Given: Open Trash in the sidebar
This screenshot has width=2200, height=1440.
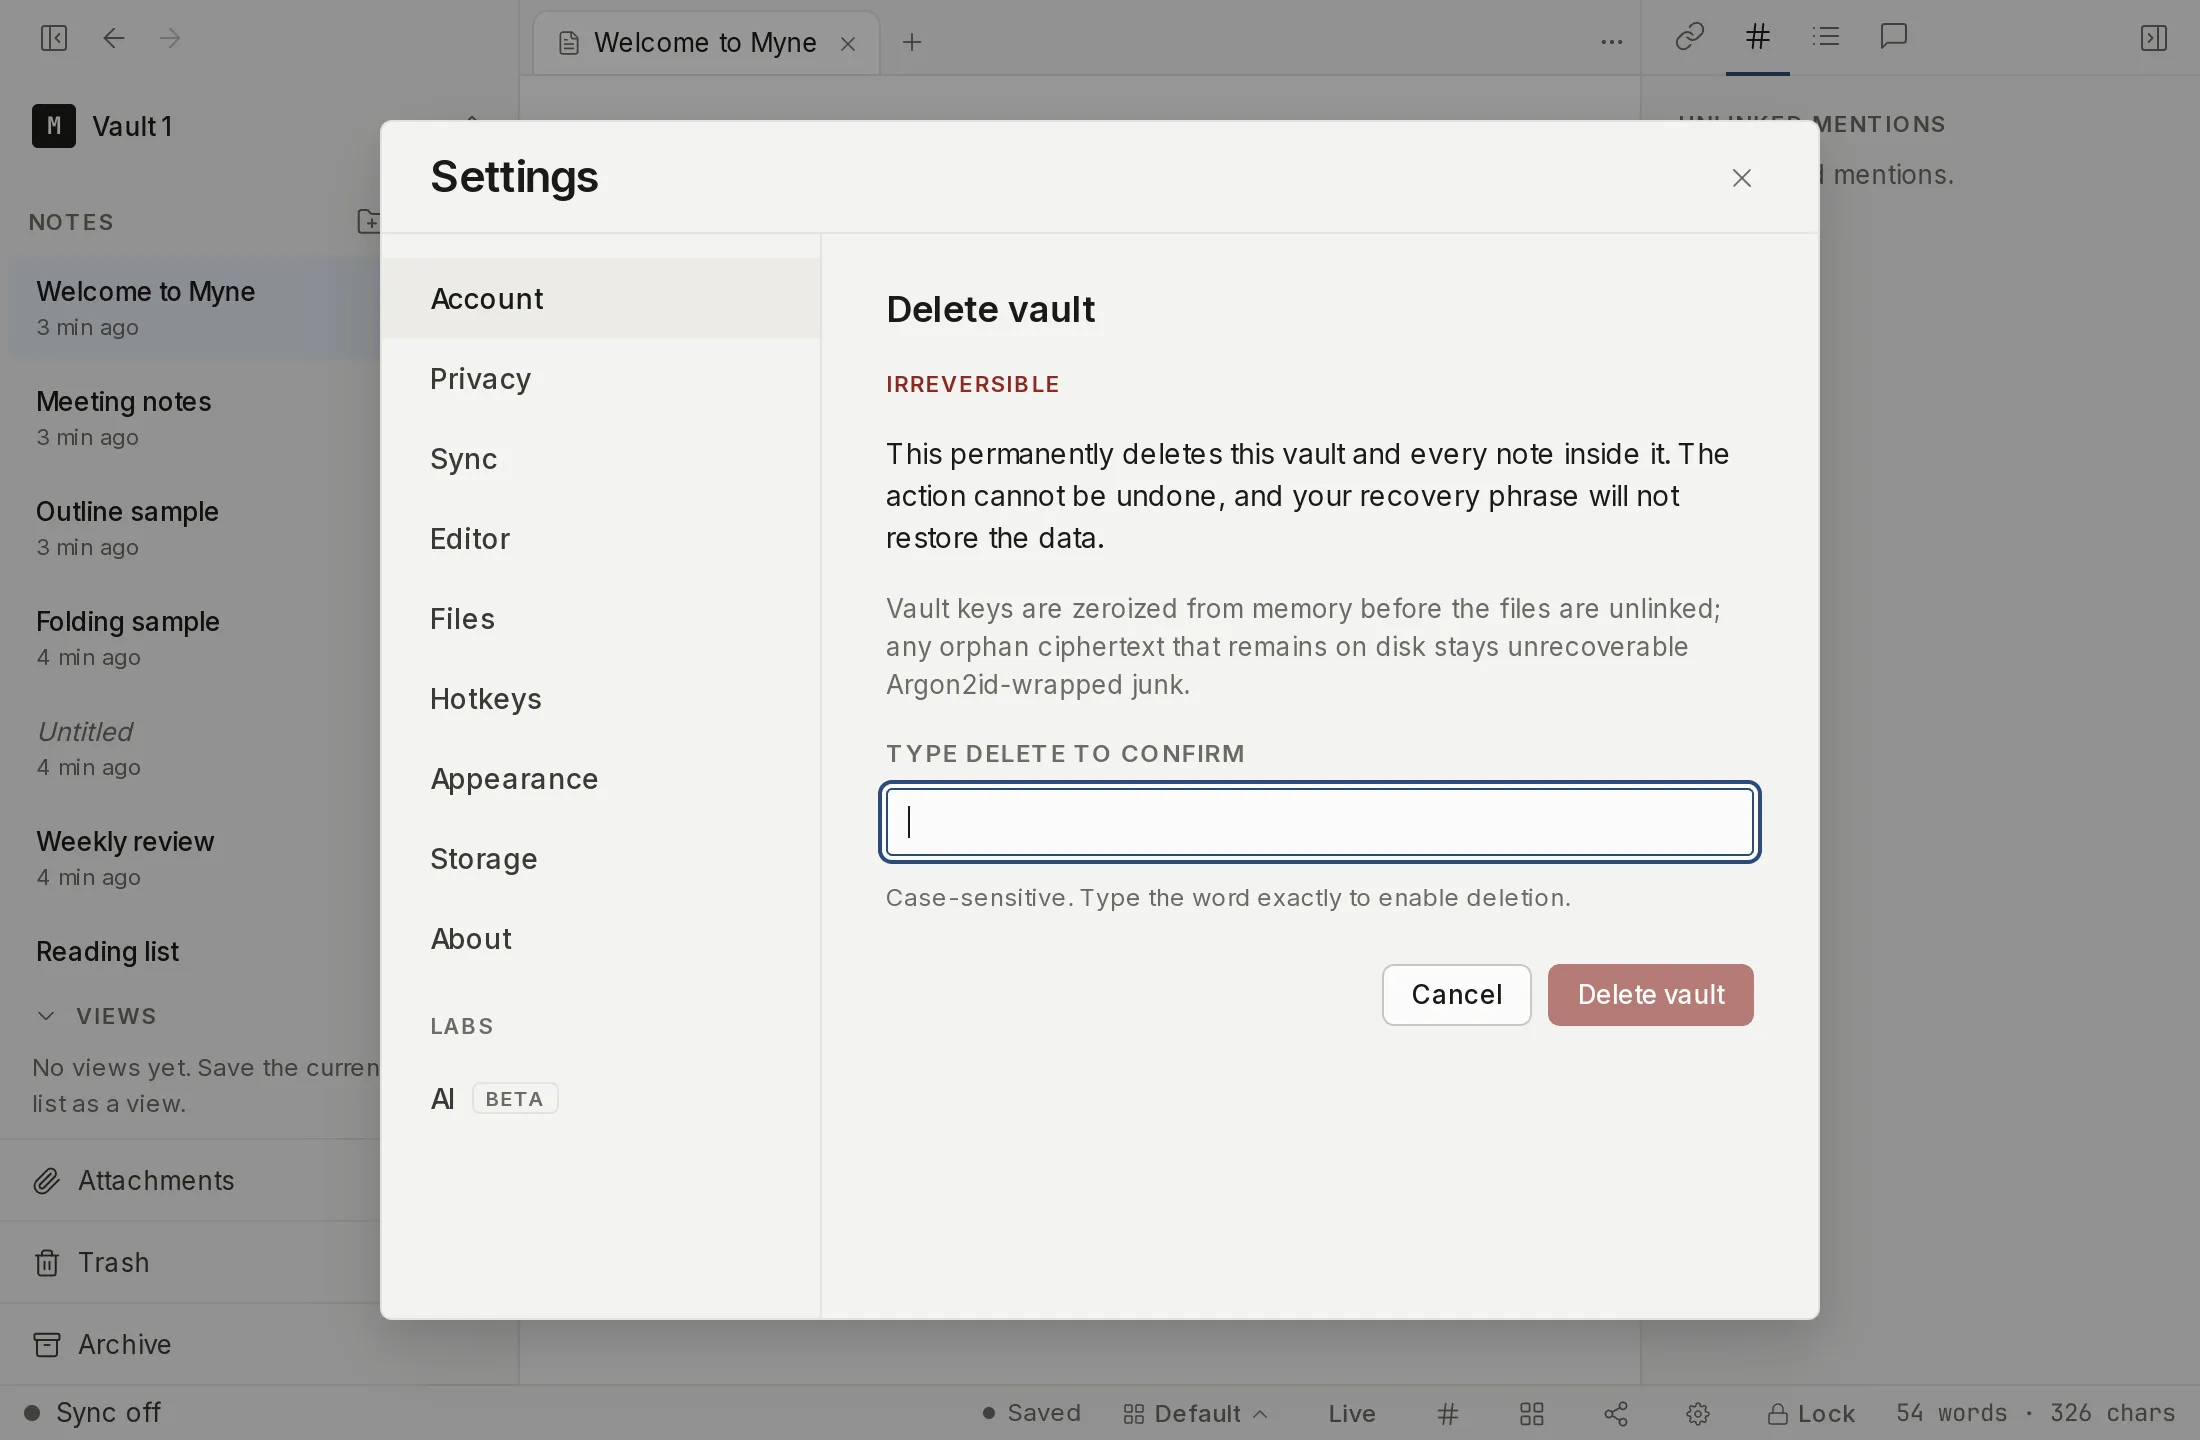Looking at the screenshot, I should tap(190, 1262).
